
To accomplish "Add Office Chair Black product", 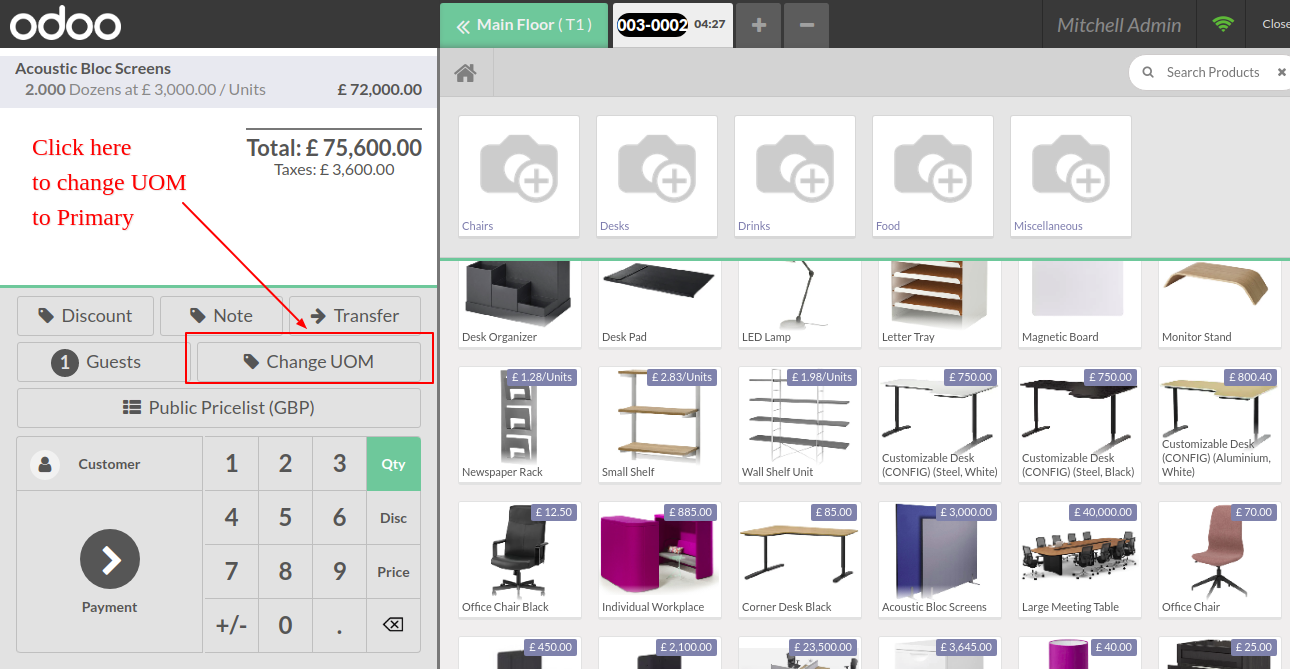I will tap(520, 559).
